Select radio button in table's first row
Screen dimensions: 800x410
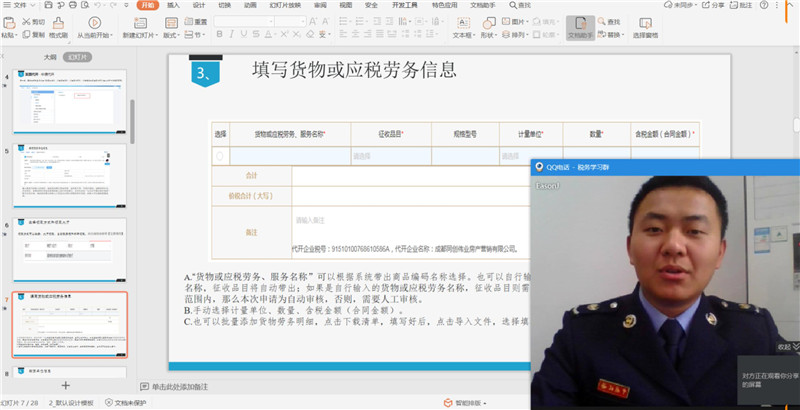pos(220,156)
